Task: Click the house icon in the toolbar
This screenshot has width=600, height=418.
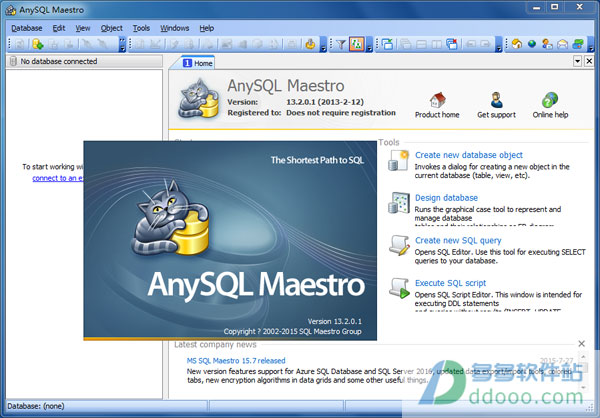Action: click(517, 44)
